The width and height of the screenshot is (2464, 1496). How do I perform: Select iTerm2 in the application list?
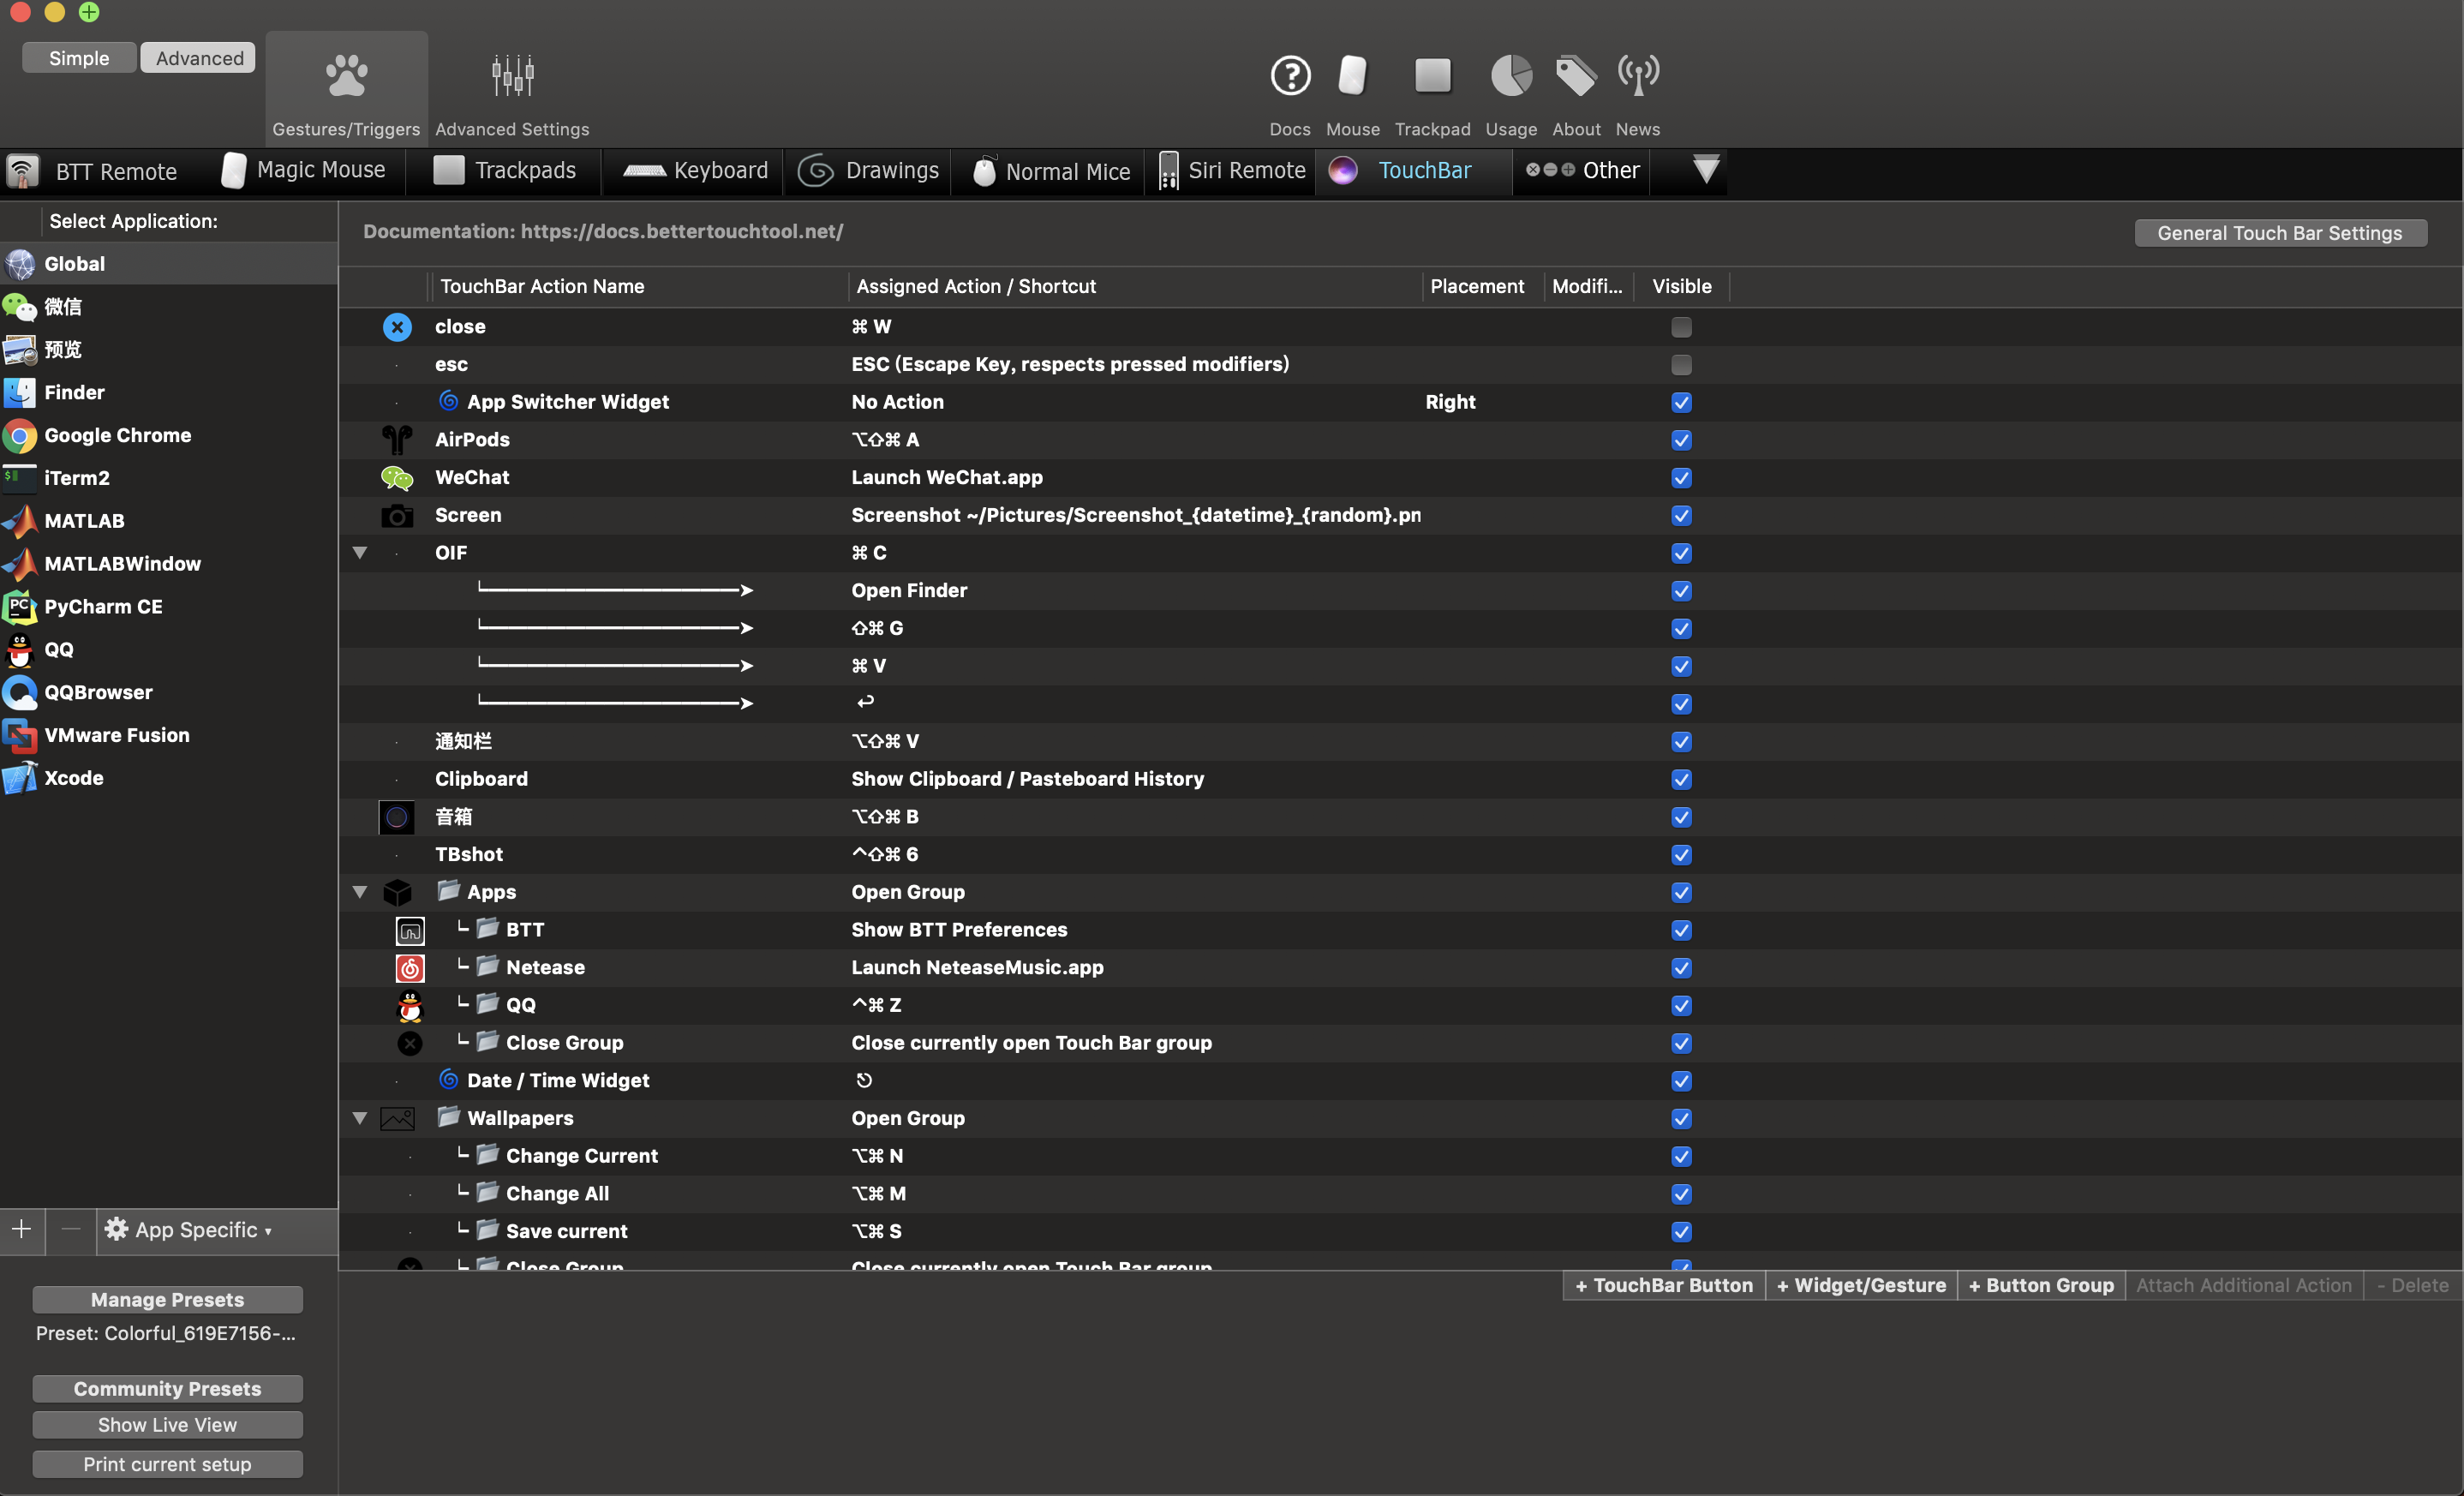tap(168, 478)
